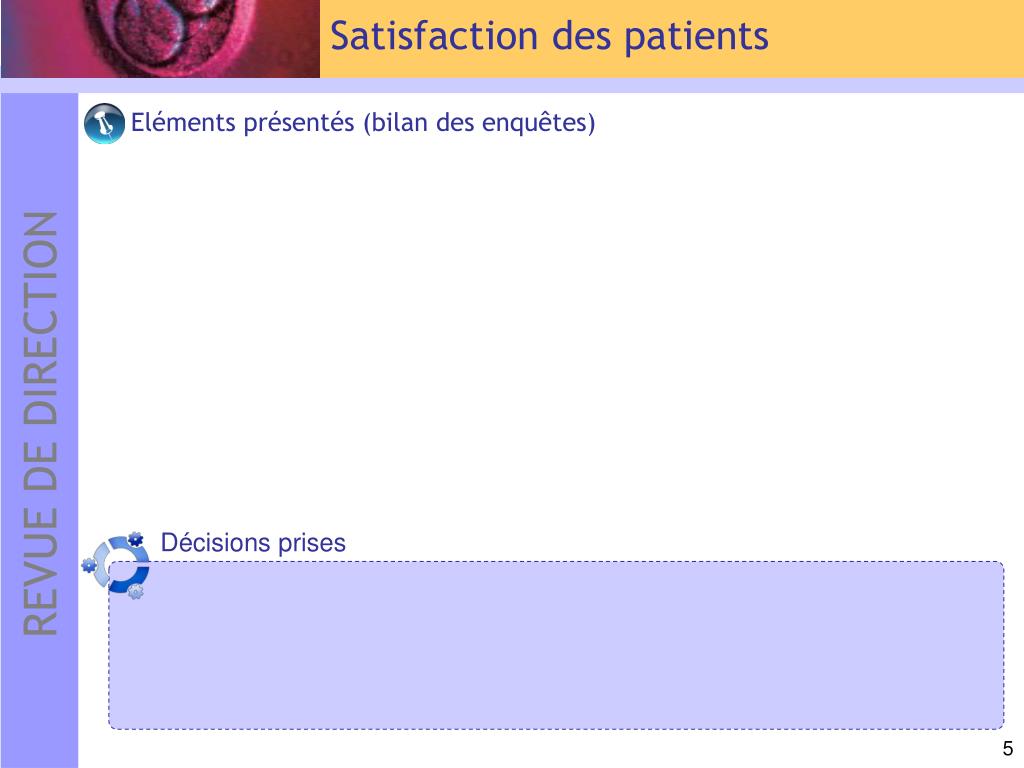Viewport: 1024px width, 768px height.
Task: Select the circular arrows gear icon
Action: click(x=116, y=566)
